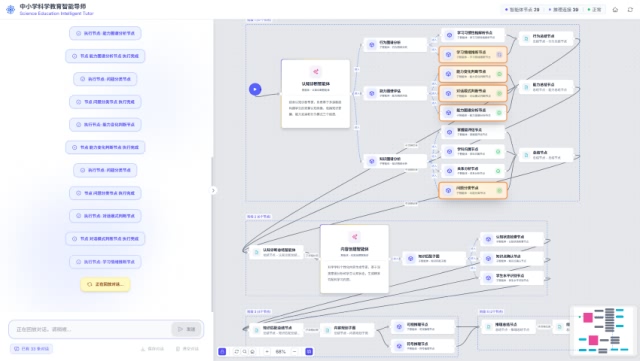
Task: Click the chat message input field
Action: click(x=90, y=329)
